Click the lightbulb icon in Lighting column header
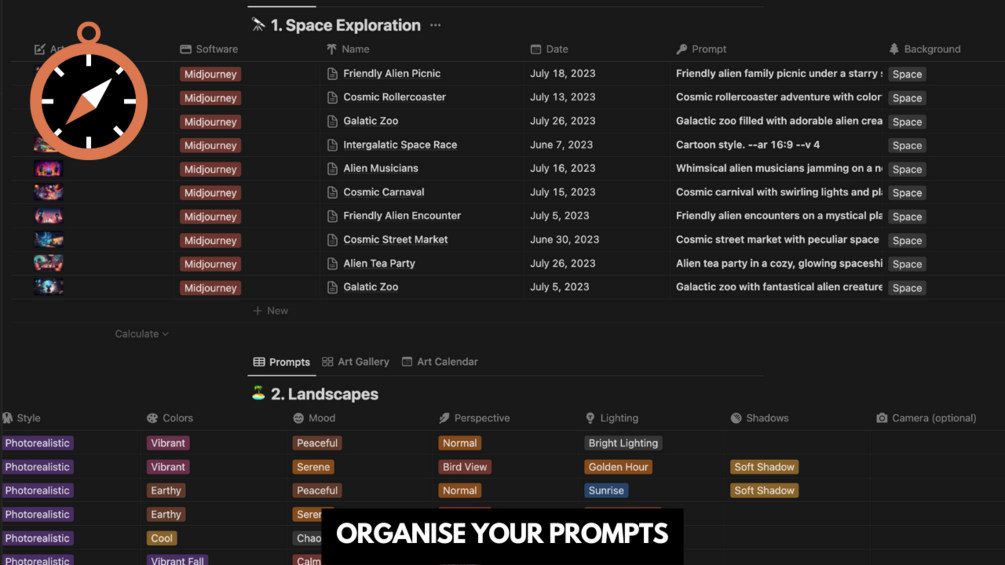Image resolution: width=1005 pixels, height=565 pixels. pyautogui.click(x=590, y=418)
